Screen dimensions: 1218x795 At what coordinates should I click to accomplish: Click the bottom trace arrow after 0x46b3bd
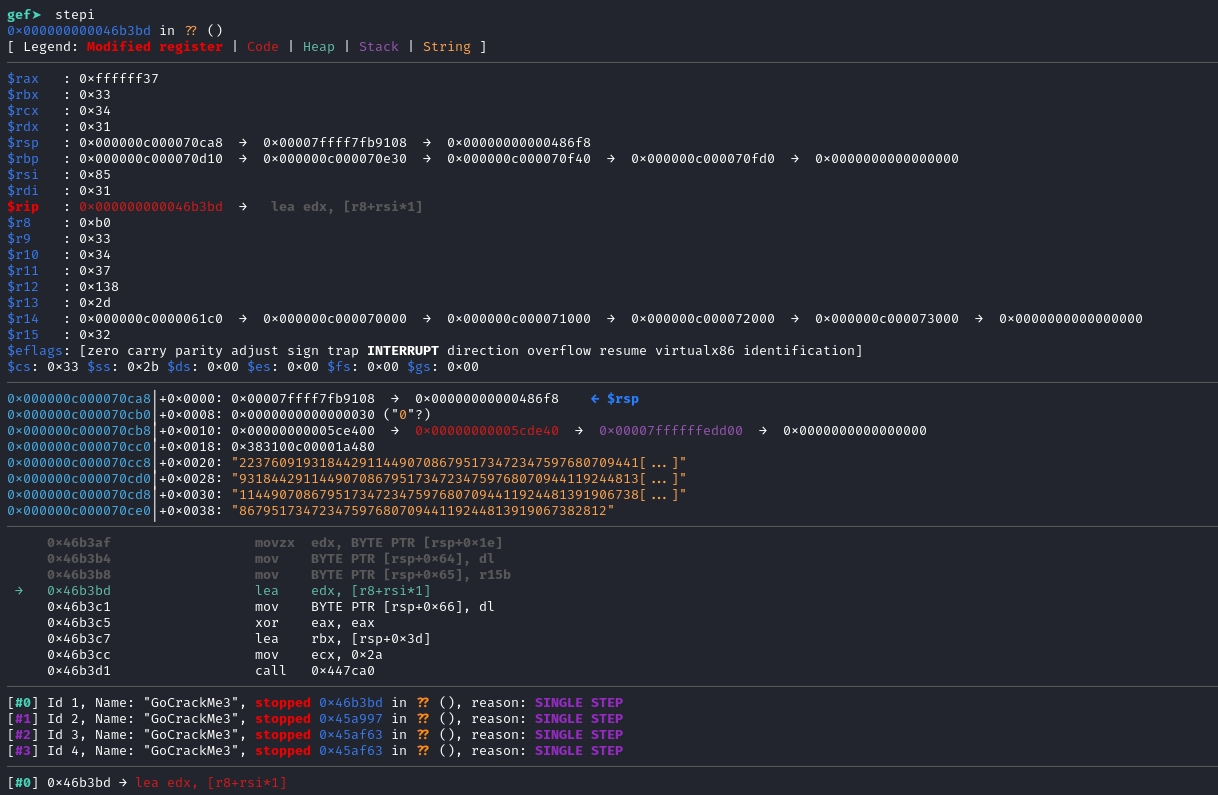(123, 783)
